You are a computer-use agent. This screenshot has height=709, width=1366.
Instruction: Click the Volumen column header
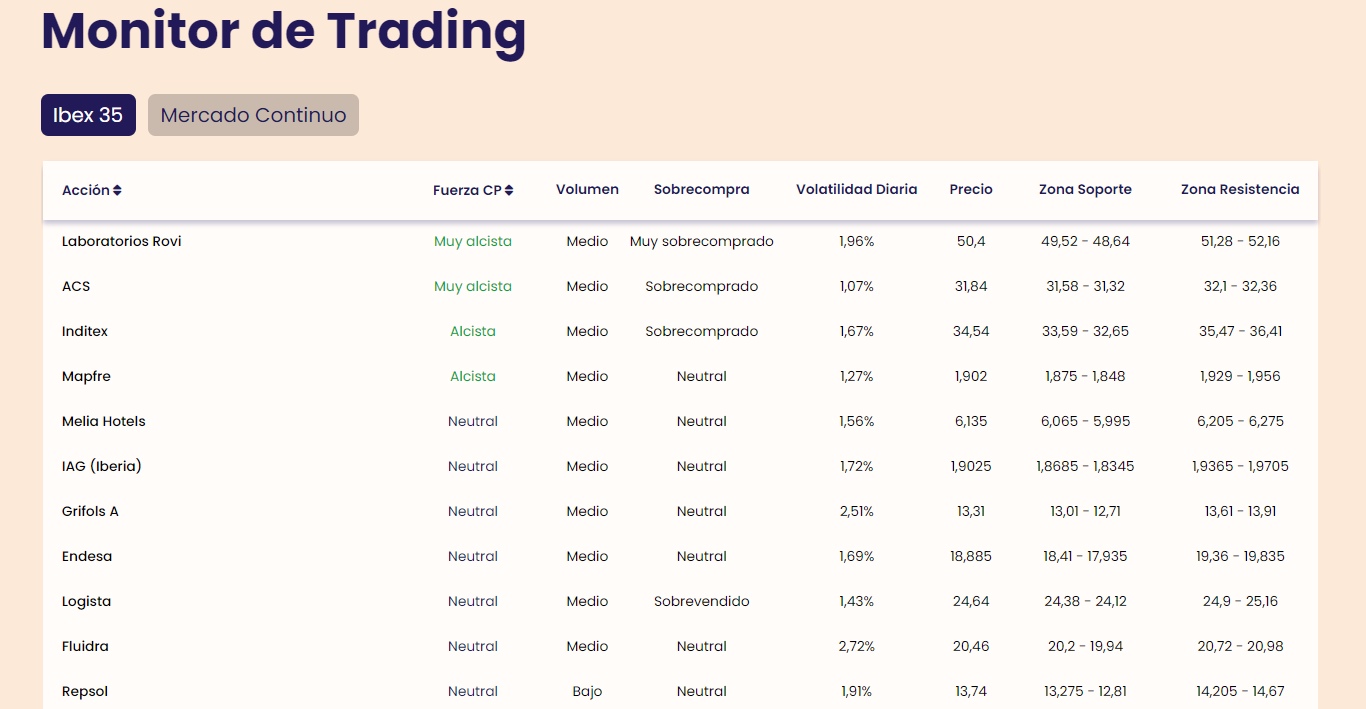point(587,189)
